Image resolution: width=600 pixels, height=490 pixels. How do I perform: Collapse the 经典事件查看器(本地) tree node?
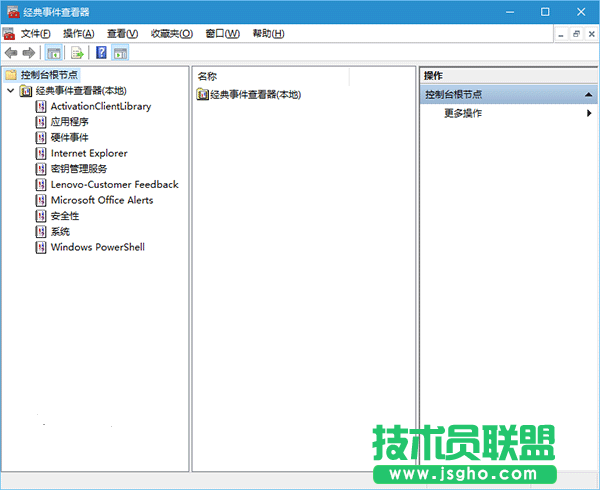(10, 90)
